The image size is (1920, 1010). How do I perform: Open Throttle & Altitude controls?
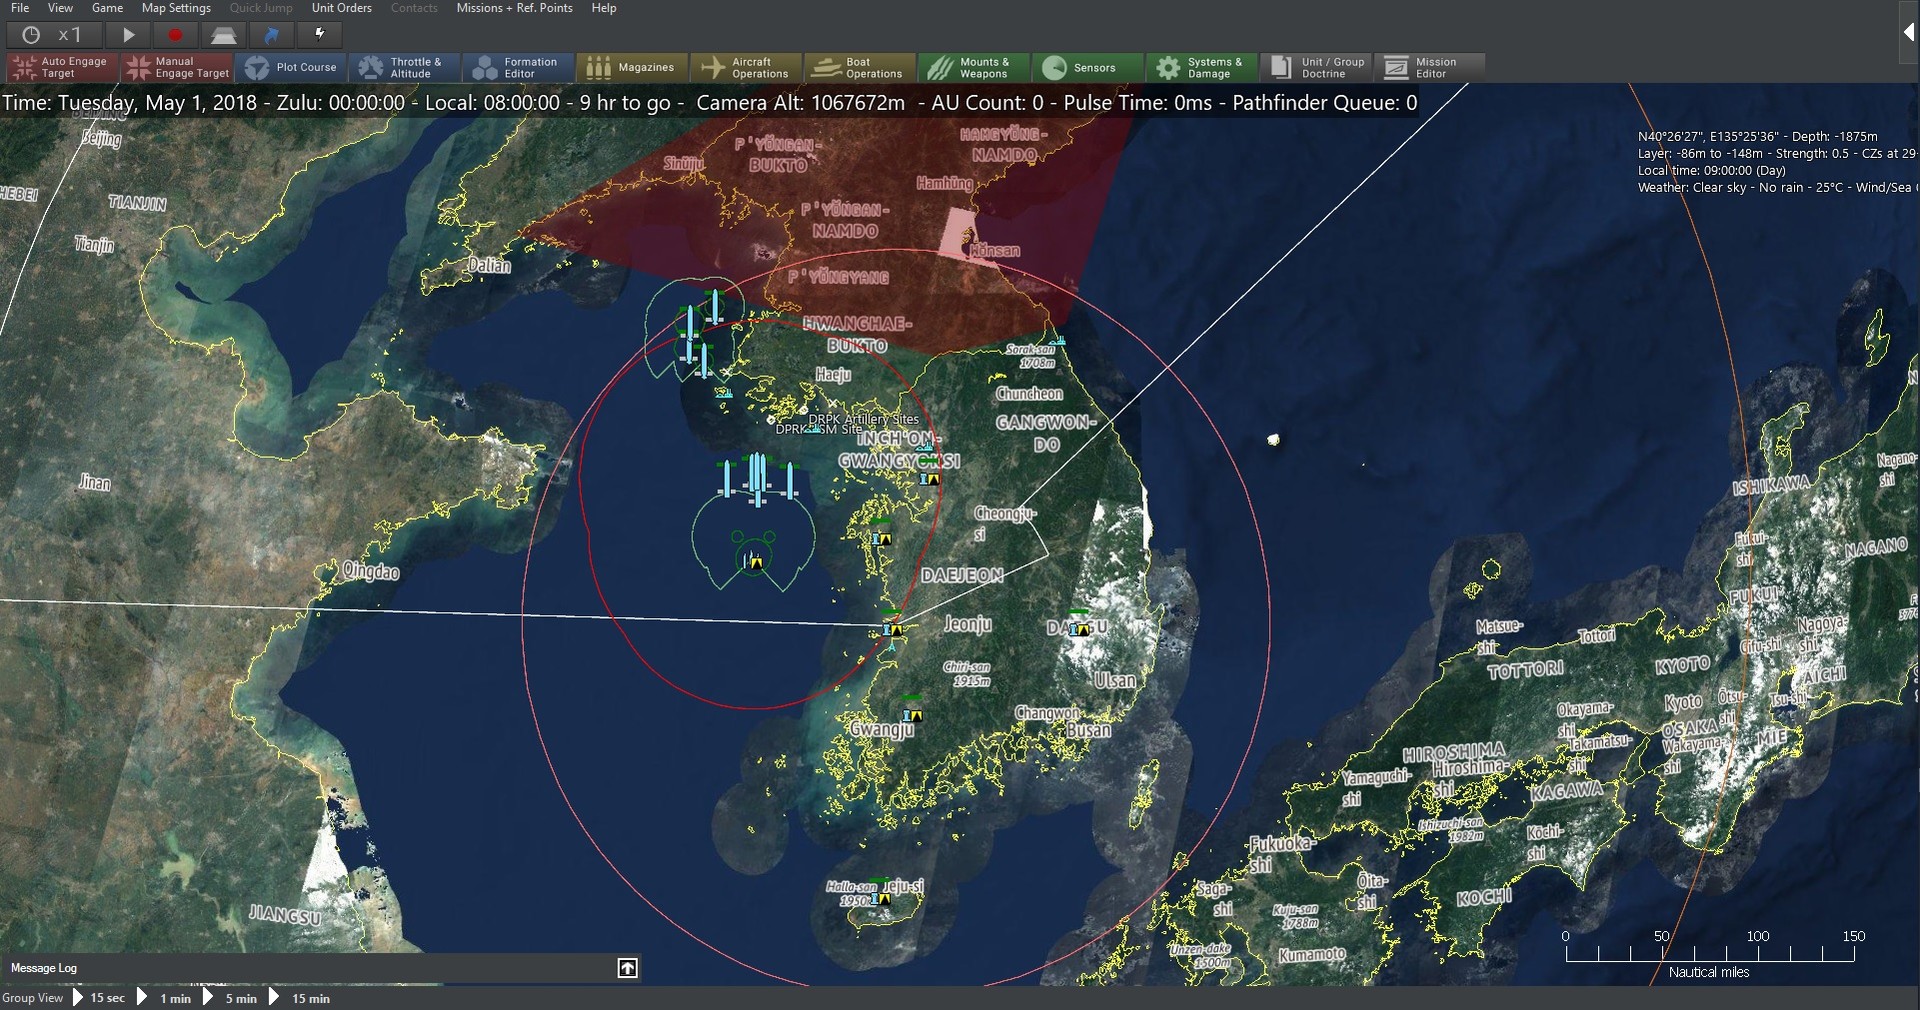tap(404, 67)
